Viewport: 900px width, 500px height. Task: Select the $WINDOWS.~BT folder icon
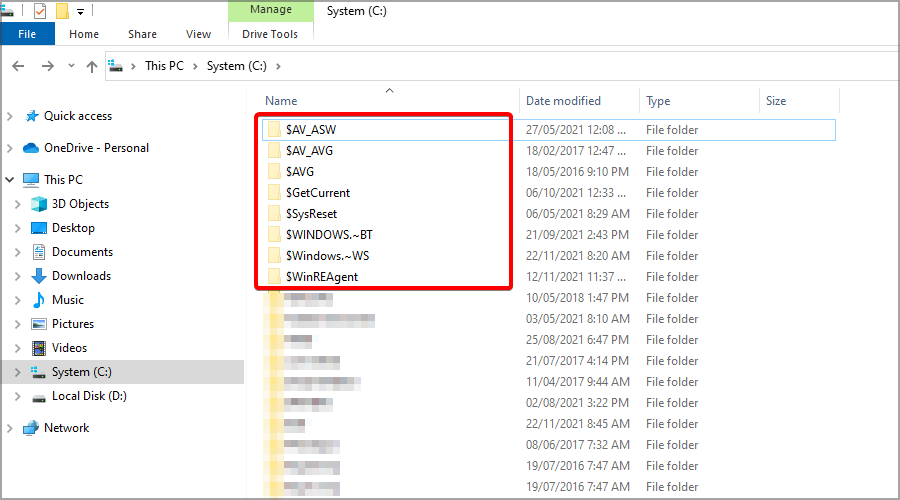274,235
